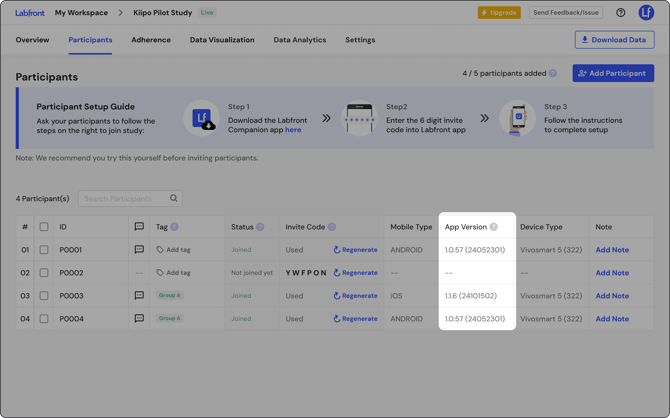Click info icon next to Invite Code
The width and height of the screenshot is (670, 418).
click(x=332, y=227)
